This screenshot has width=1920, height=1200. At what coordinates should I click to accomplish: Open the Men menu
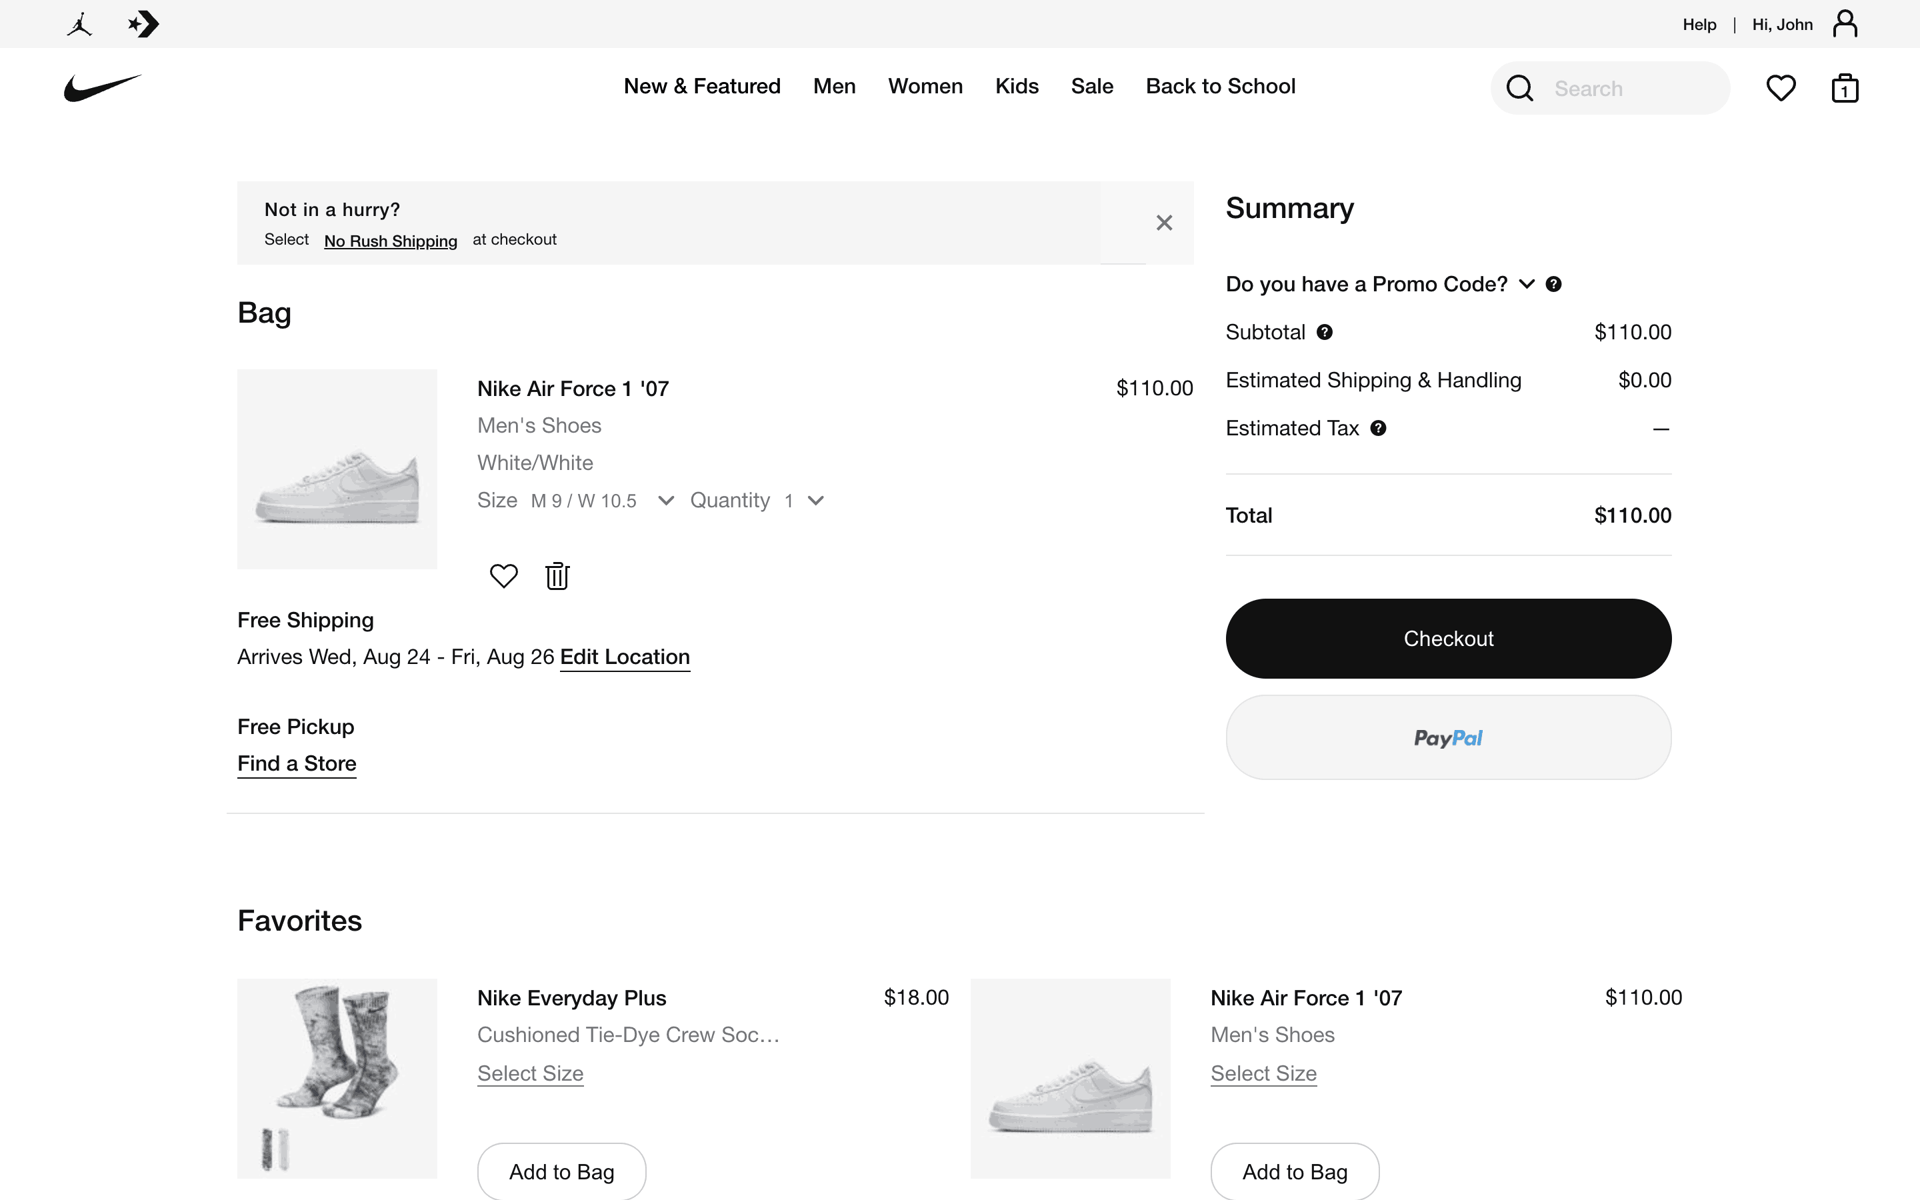834,86
